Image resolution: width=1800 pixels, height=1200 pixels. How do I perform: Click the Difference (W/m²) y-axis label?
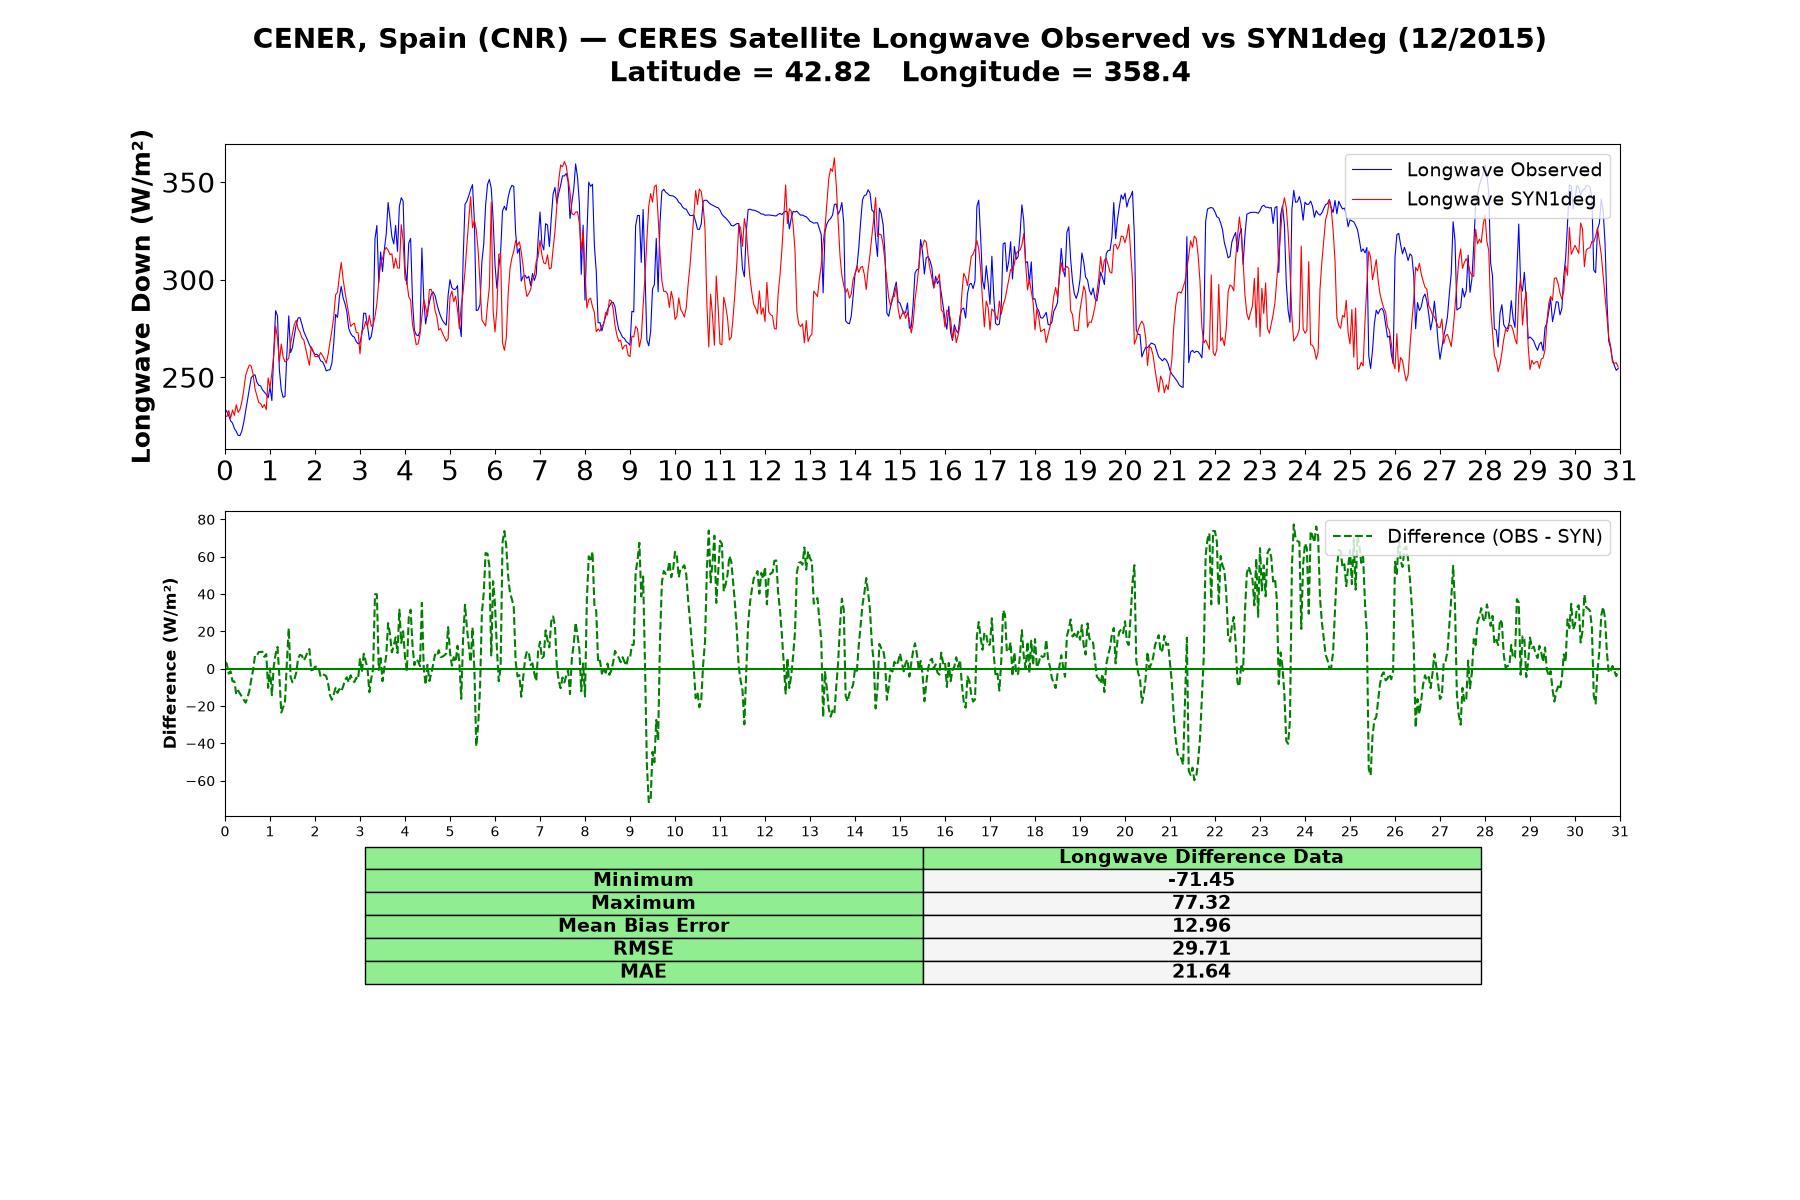click(170, 663)
